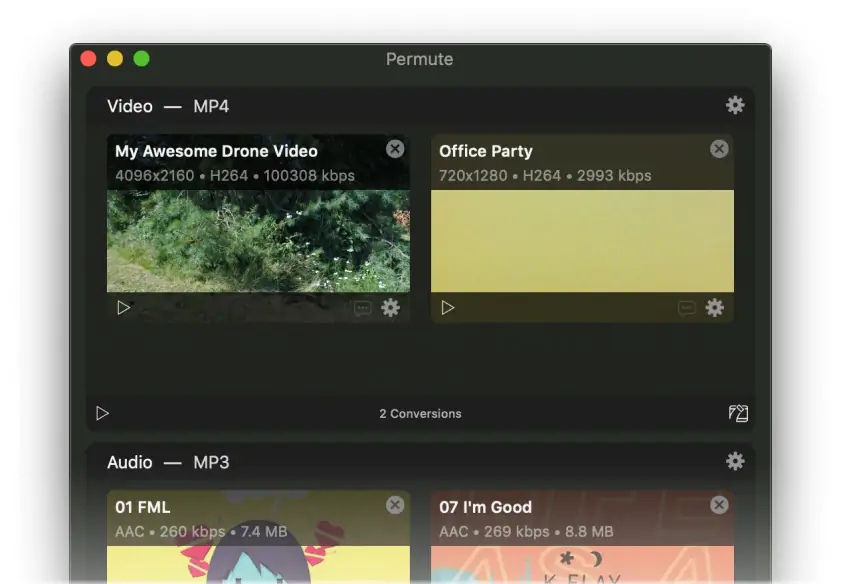Maximize the Permute window with green button
This screenshot has height=584, width=841.
click(x=142, y=58)
